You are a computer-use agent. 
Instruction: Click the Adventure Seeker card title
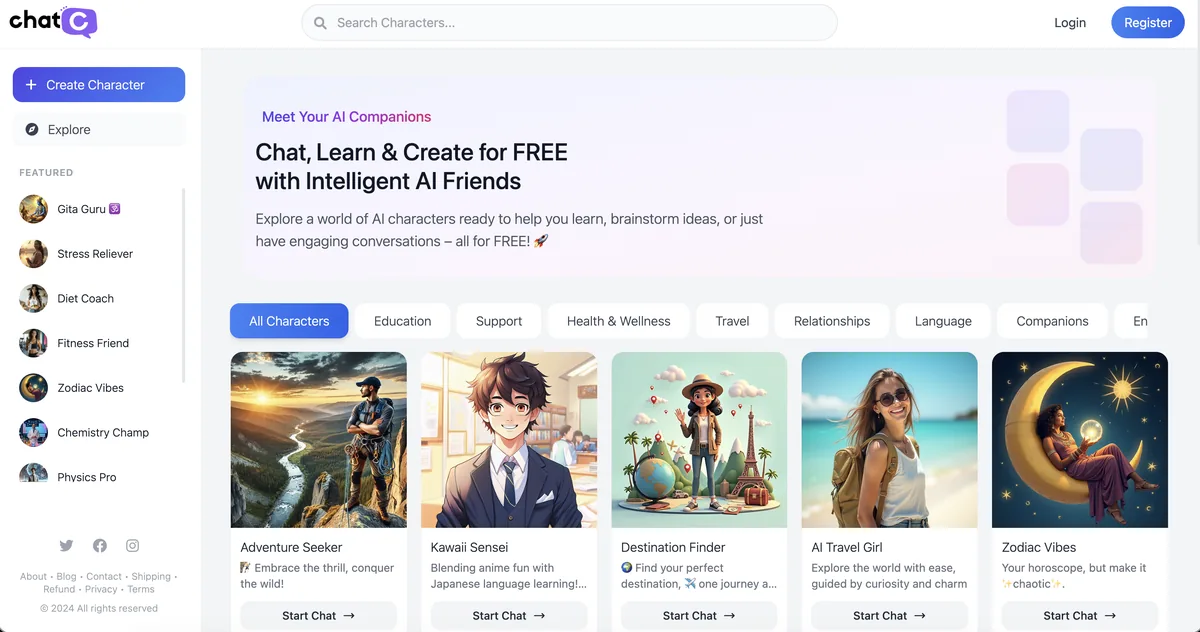[x=291, y=547]
